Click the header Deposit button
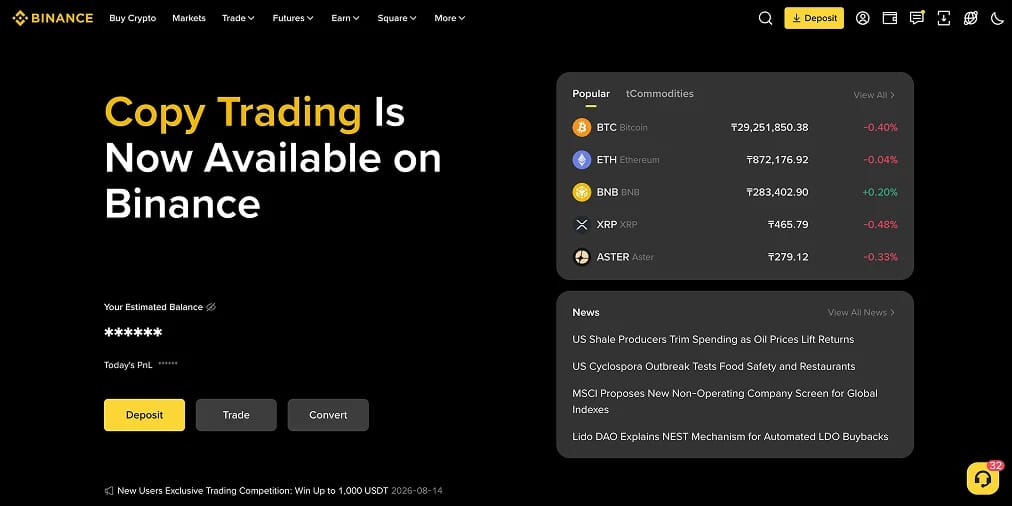The image size is (1012, 506). (x=814, y=18)
